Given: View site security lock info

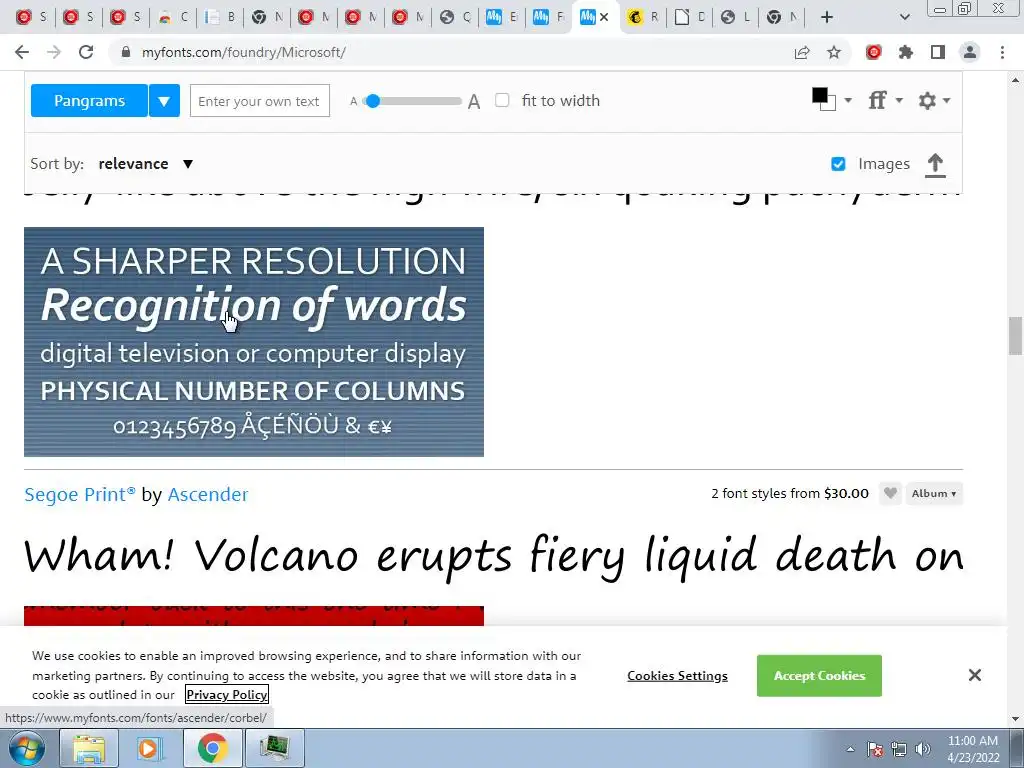Looking at the screenshot, I should pyautogui.click(x=126, y=52).
